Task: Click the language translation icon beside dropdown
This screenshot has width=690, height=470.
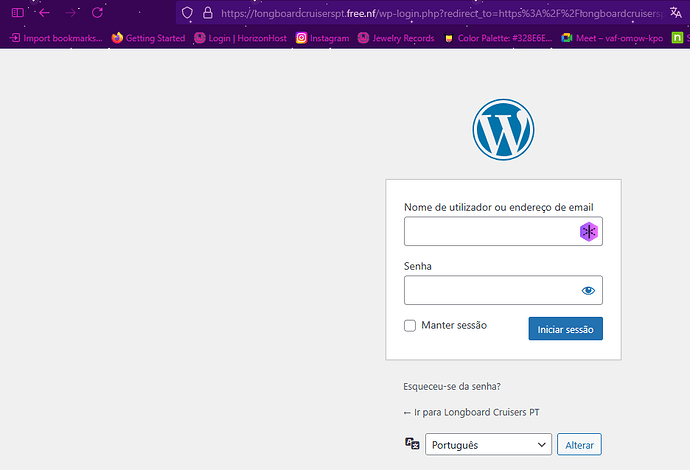Action: click(412, 444)
